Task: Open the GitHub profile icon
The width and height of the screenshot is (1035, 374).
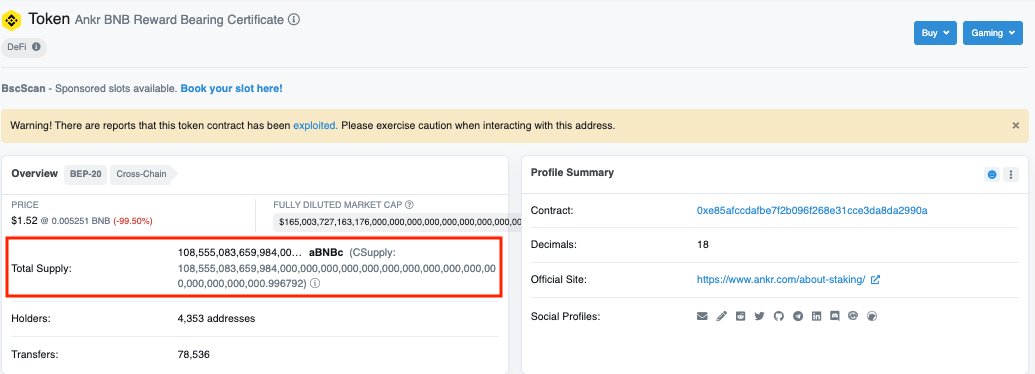Action: point(778,317)
